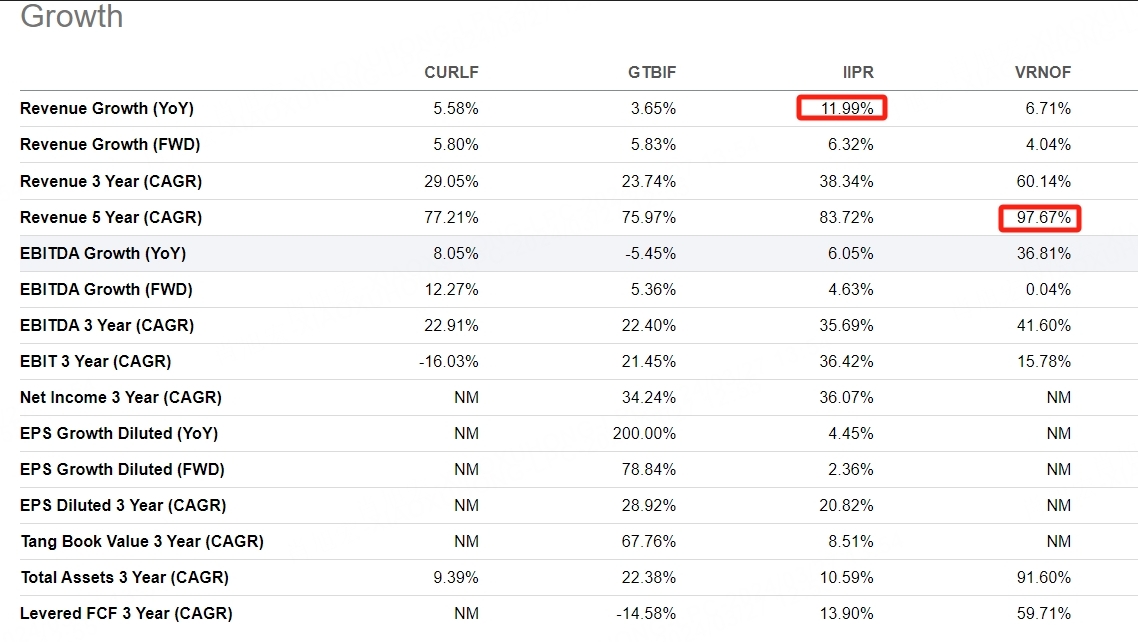Open the EPS Growth Diluted (YoY) label
The height and width of the screenshot is (642, 1138).
(119, 433)
